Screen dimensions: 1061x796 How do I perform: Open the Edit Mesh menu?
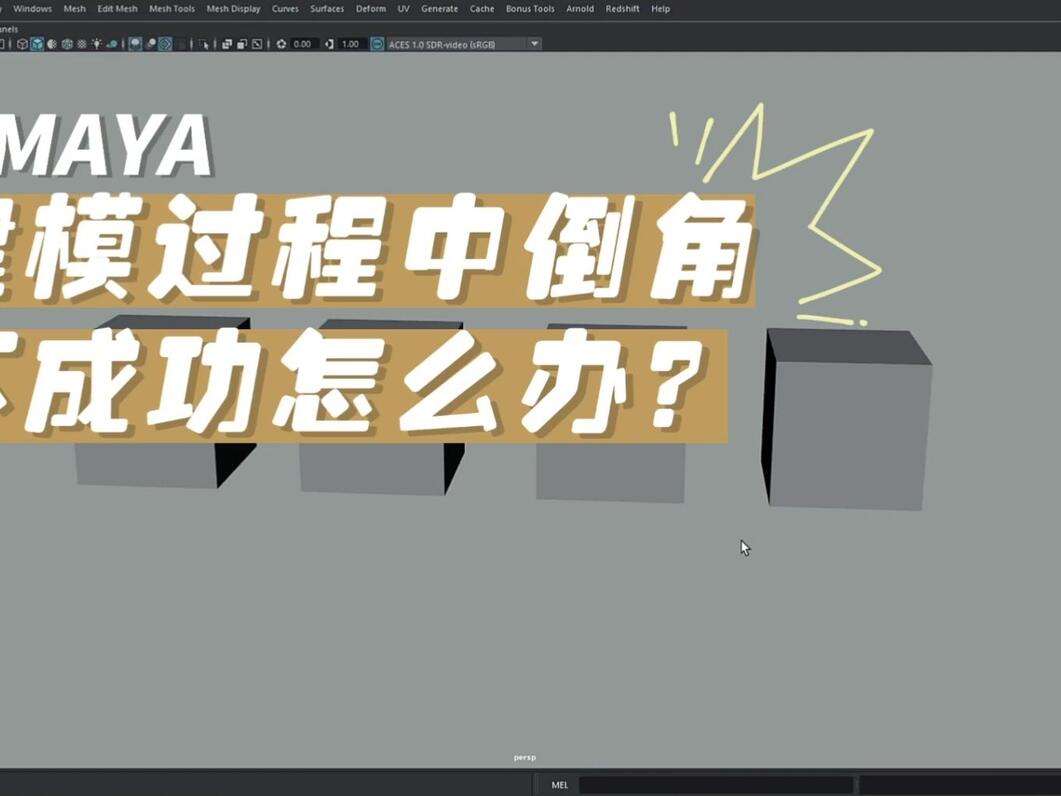pyautogui.click(x=117, y=9)
